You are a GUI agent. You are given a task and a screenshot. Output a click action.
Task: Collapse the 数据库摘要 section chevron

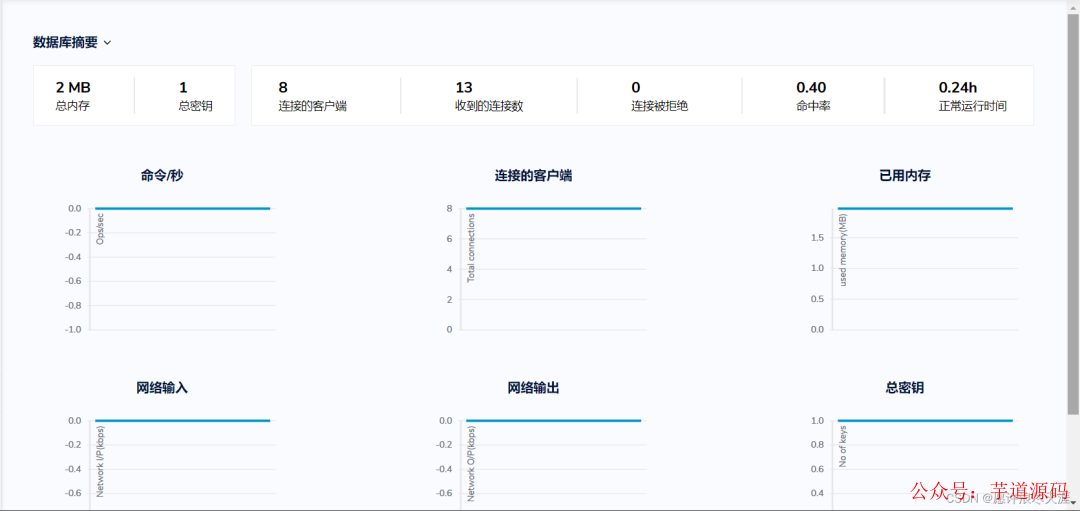click(107, 43)
